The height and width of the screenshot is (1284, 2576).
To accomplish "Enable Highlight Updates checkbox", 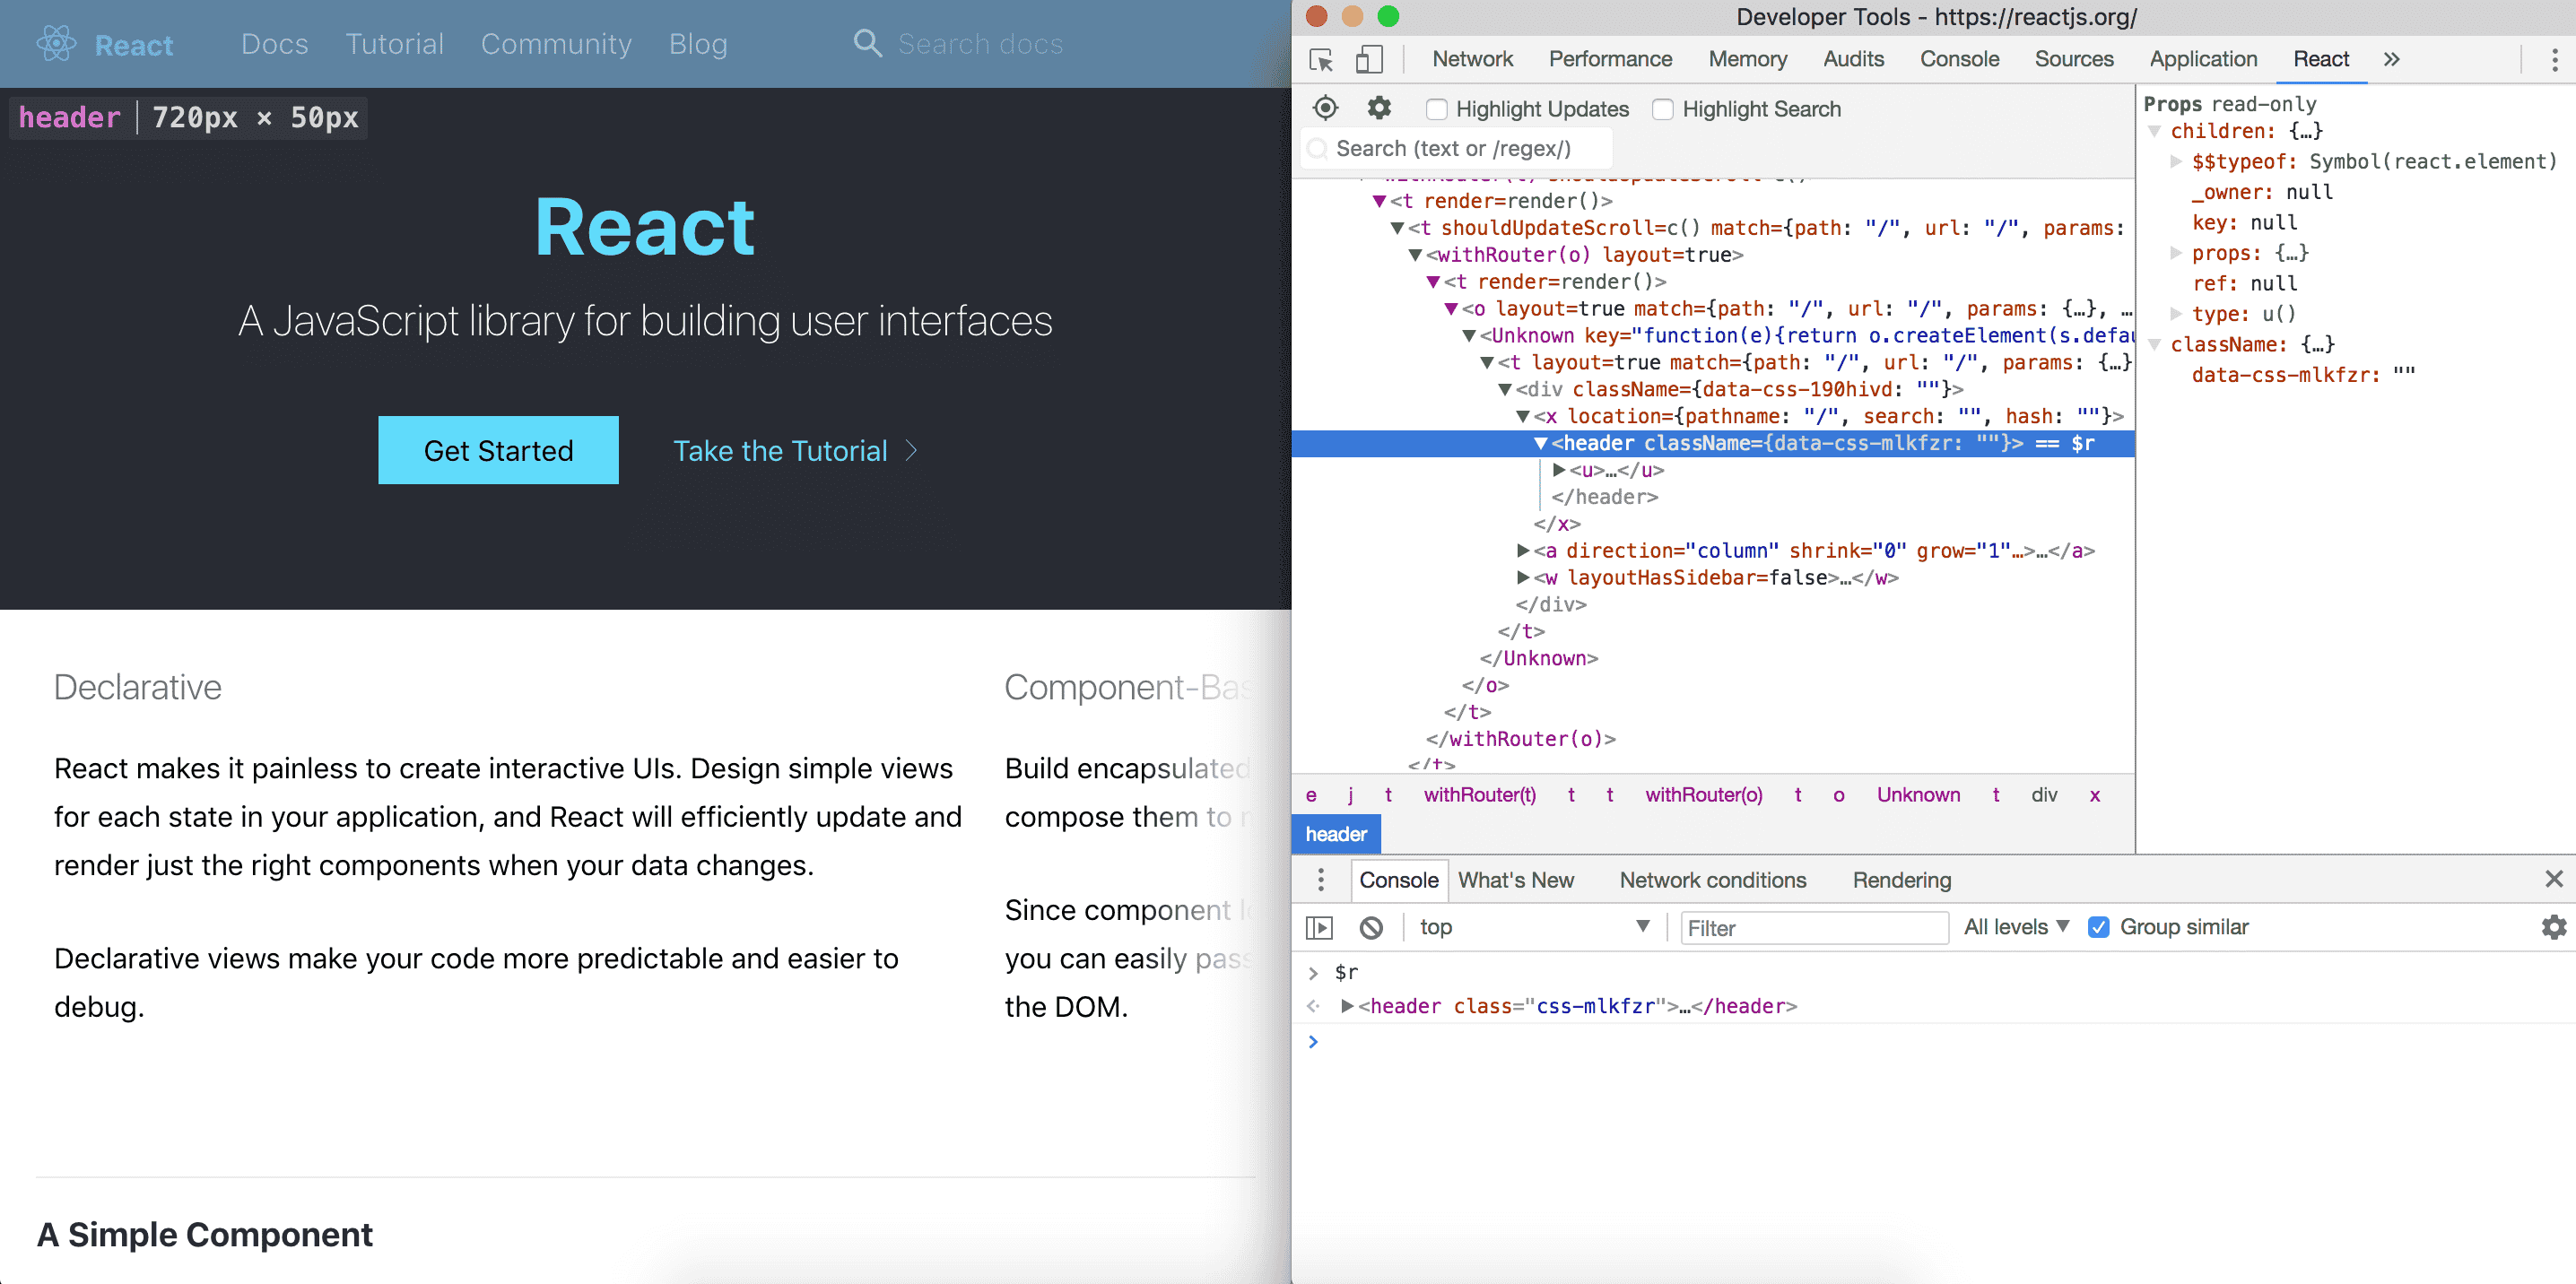I will pos(1436,109).
